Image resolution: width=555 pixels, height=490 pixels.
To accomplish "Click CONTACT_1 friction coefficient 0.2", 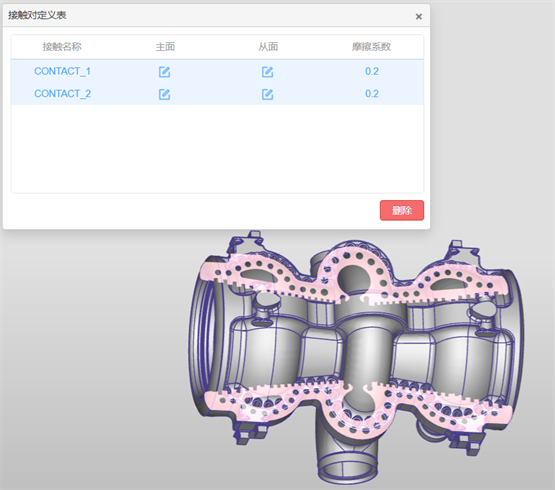I will (x=372, y=72).
